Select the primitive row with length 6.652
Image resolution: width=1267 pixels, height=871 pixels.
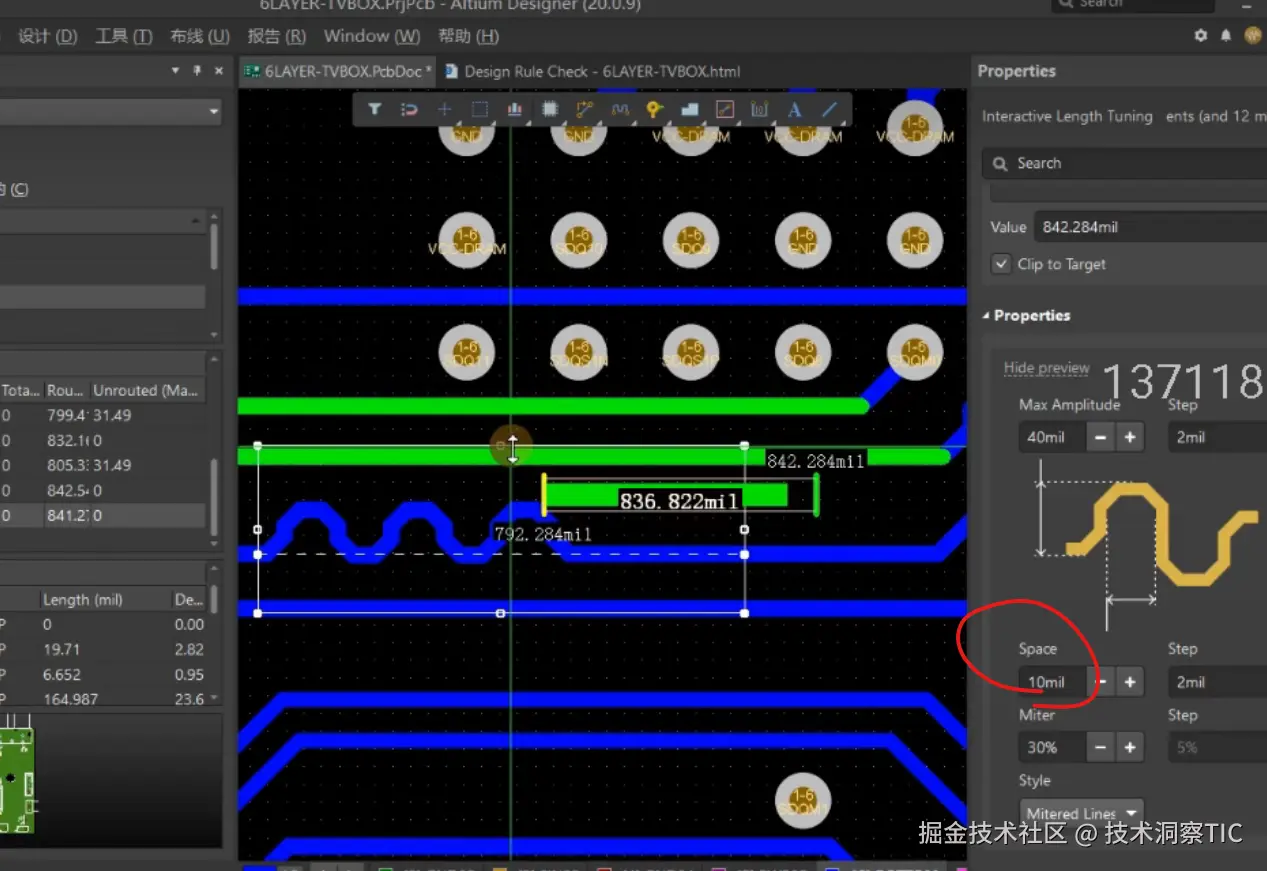tap(102, 674)
